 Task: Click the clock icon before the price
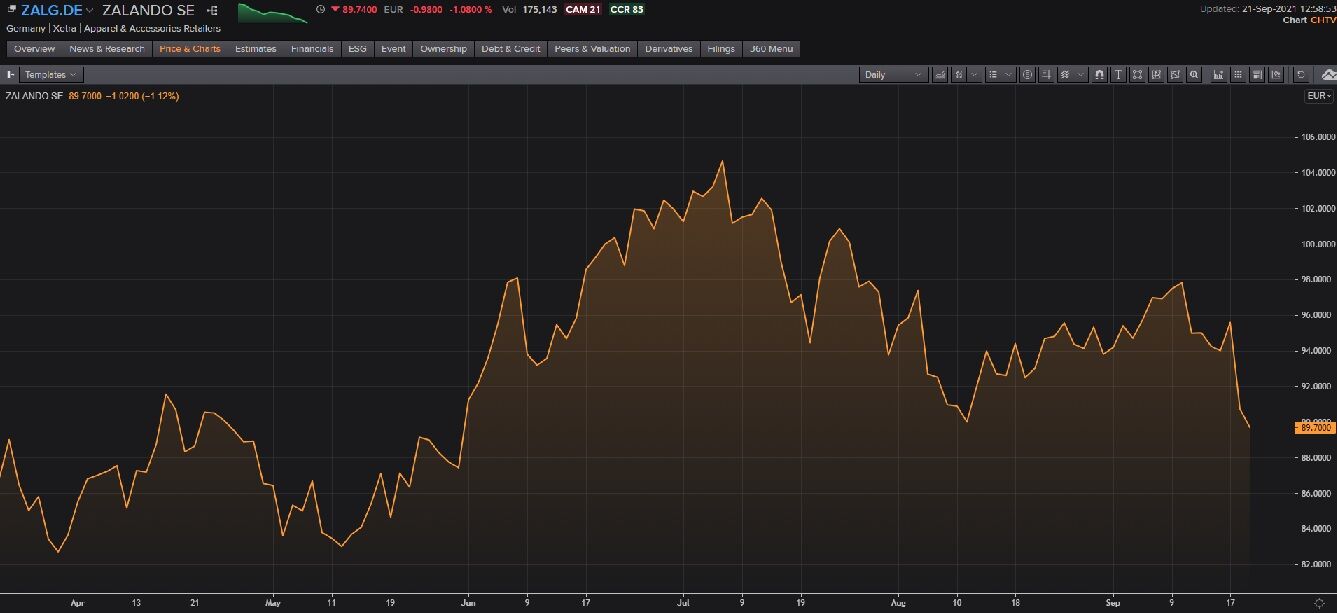pos(319,9)
